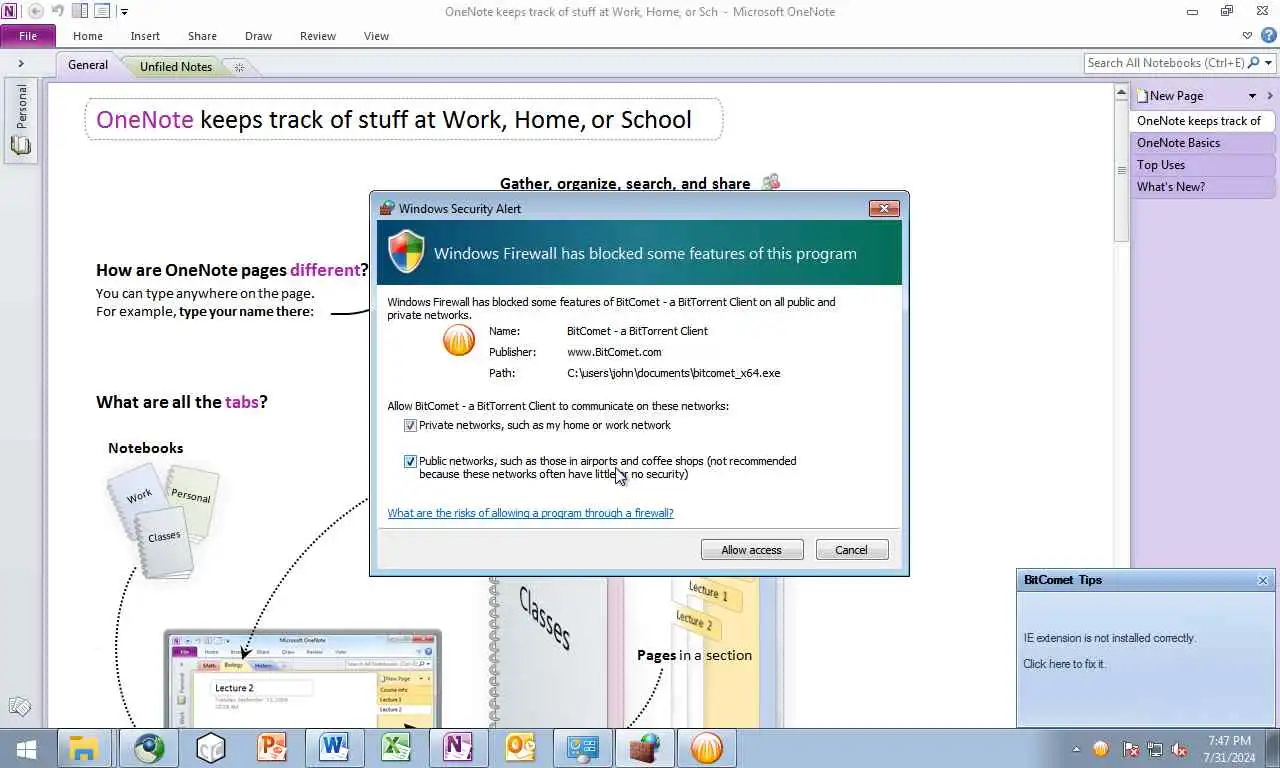The image size is (1280, 768).
Task: Close the BitComet Tips popup
Action: coord(1262,580)
